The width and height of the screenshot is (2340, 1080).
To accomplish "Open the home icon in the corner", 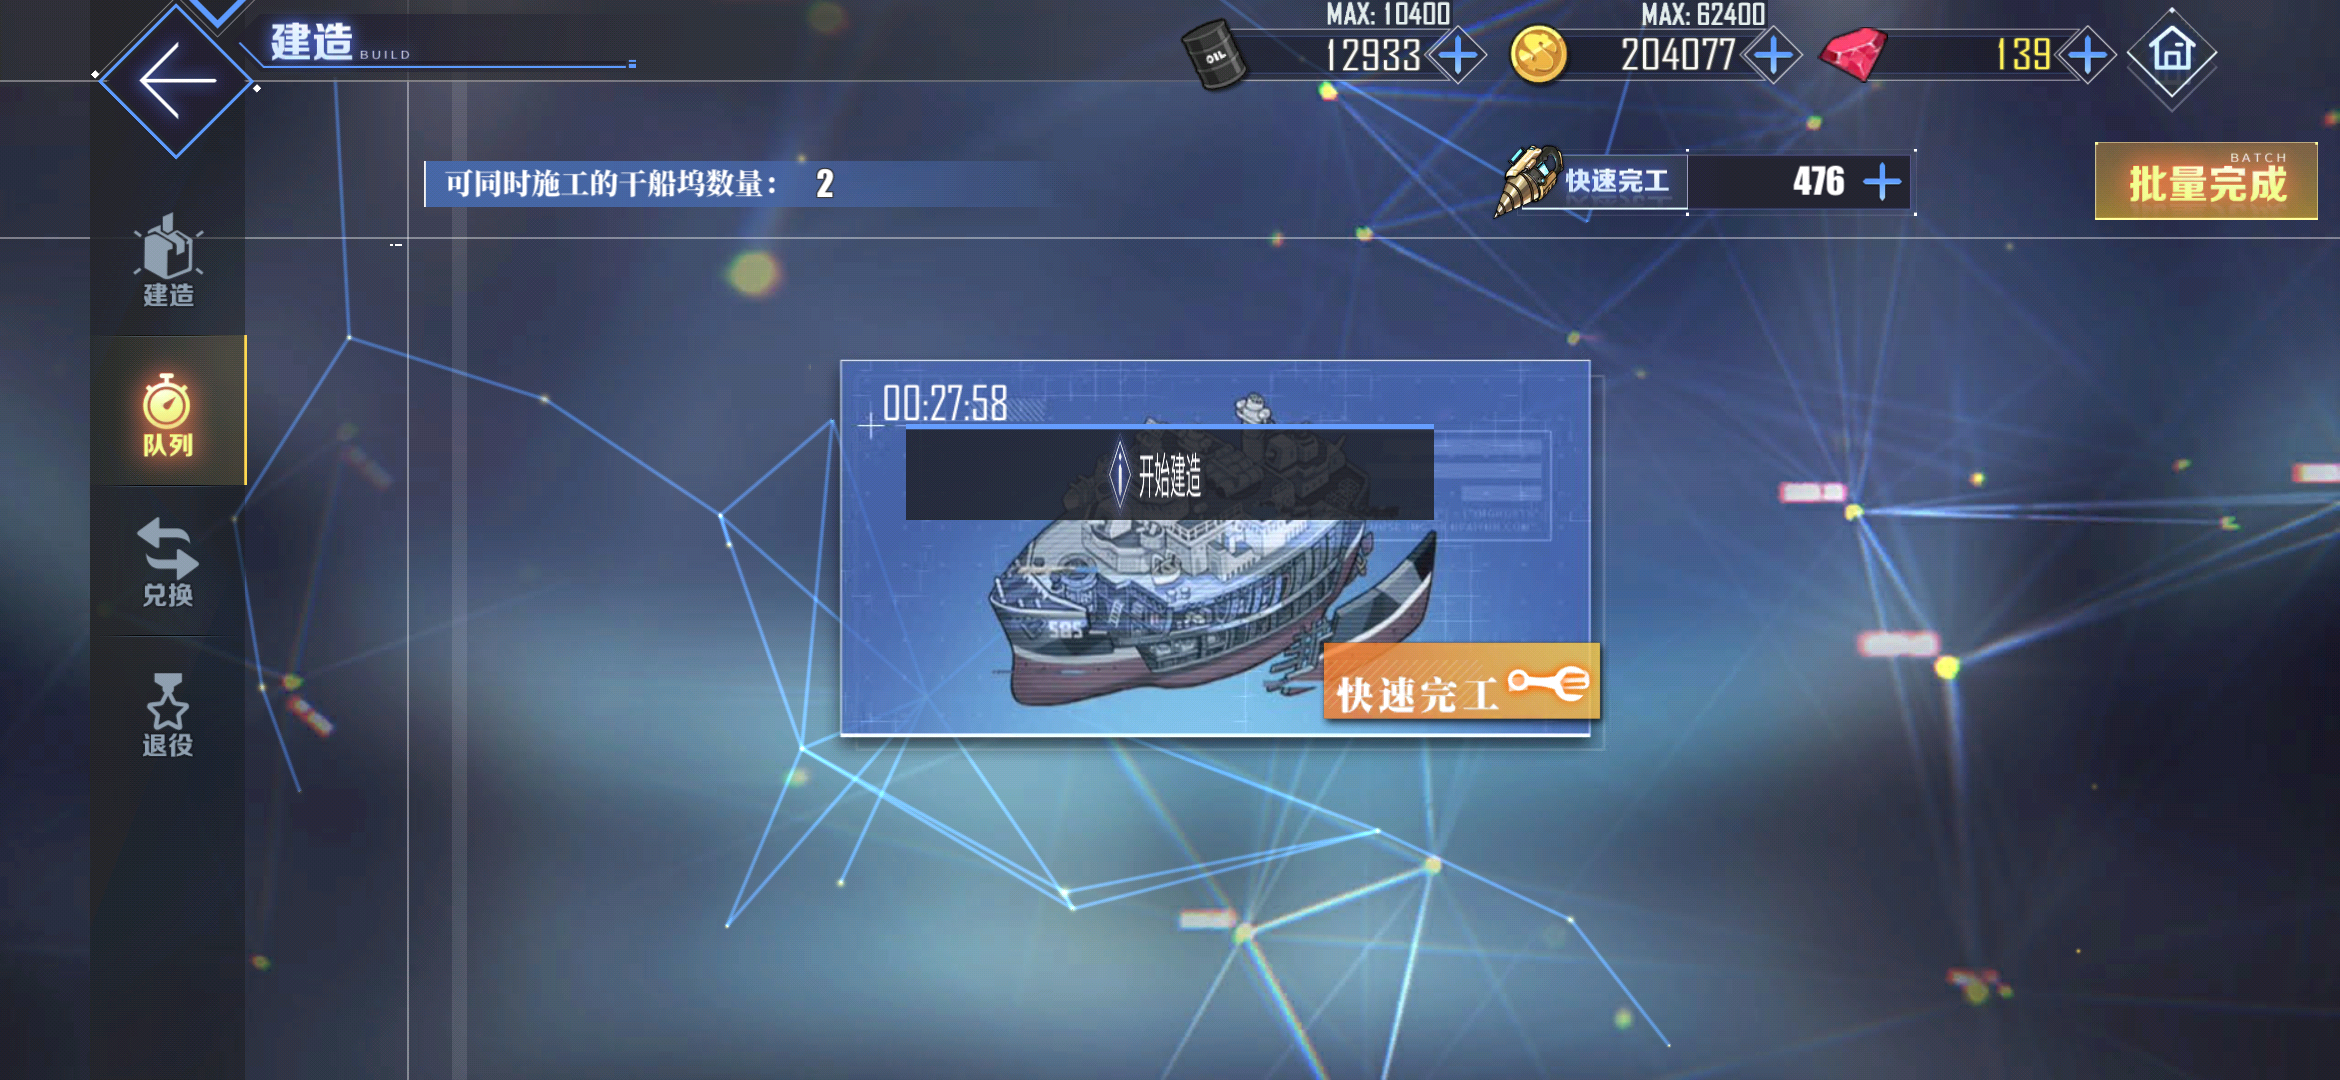I will [x=2171, y=53].
